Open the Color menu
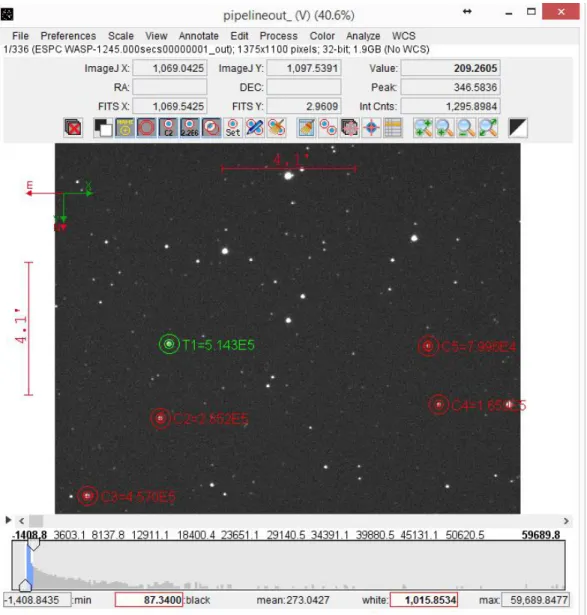This screenshot has width=587, height=615. pos(322,36)
